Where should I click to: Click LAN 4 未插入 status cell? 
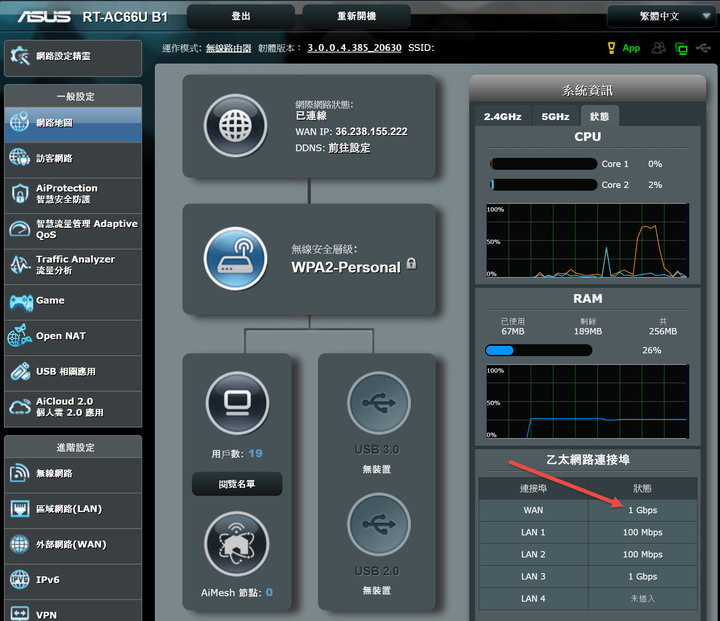pyautogui.click(x=642, y=598)
